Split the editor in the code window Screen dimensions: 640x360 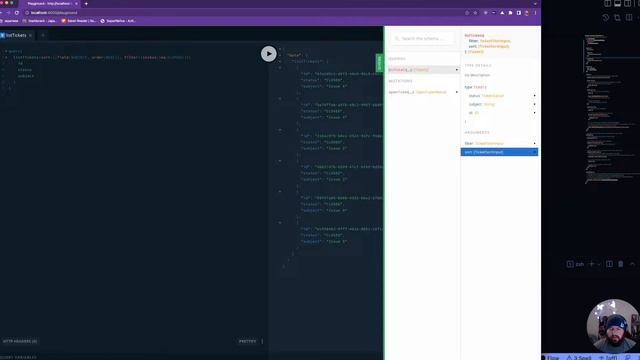tap(629, 18)
